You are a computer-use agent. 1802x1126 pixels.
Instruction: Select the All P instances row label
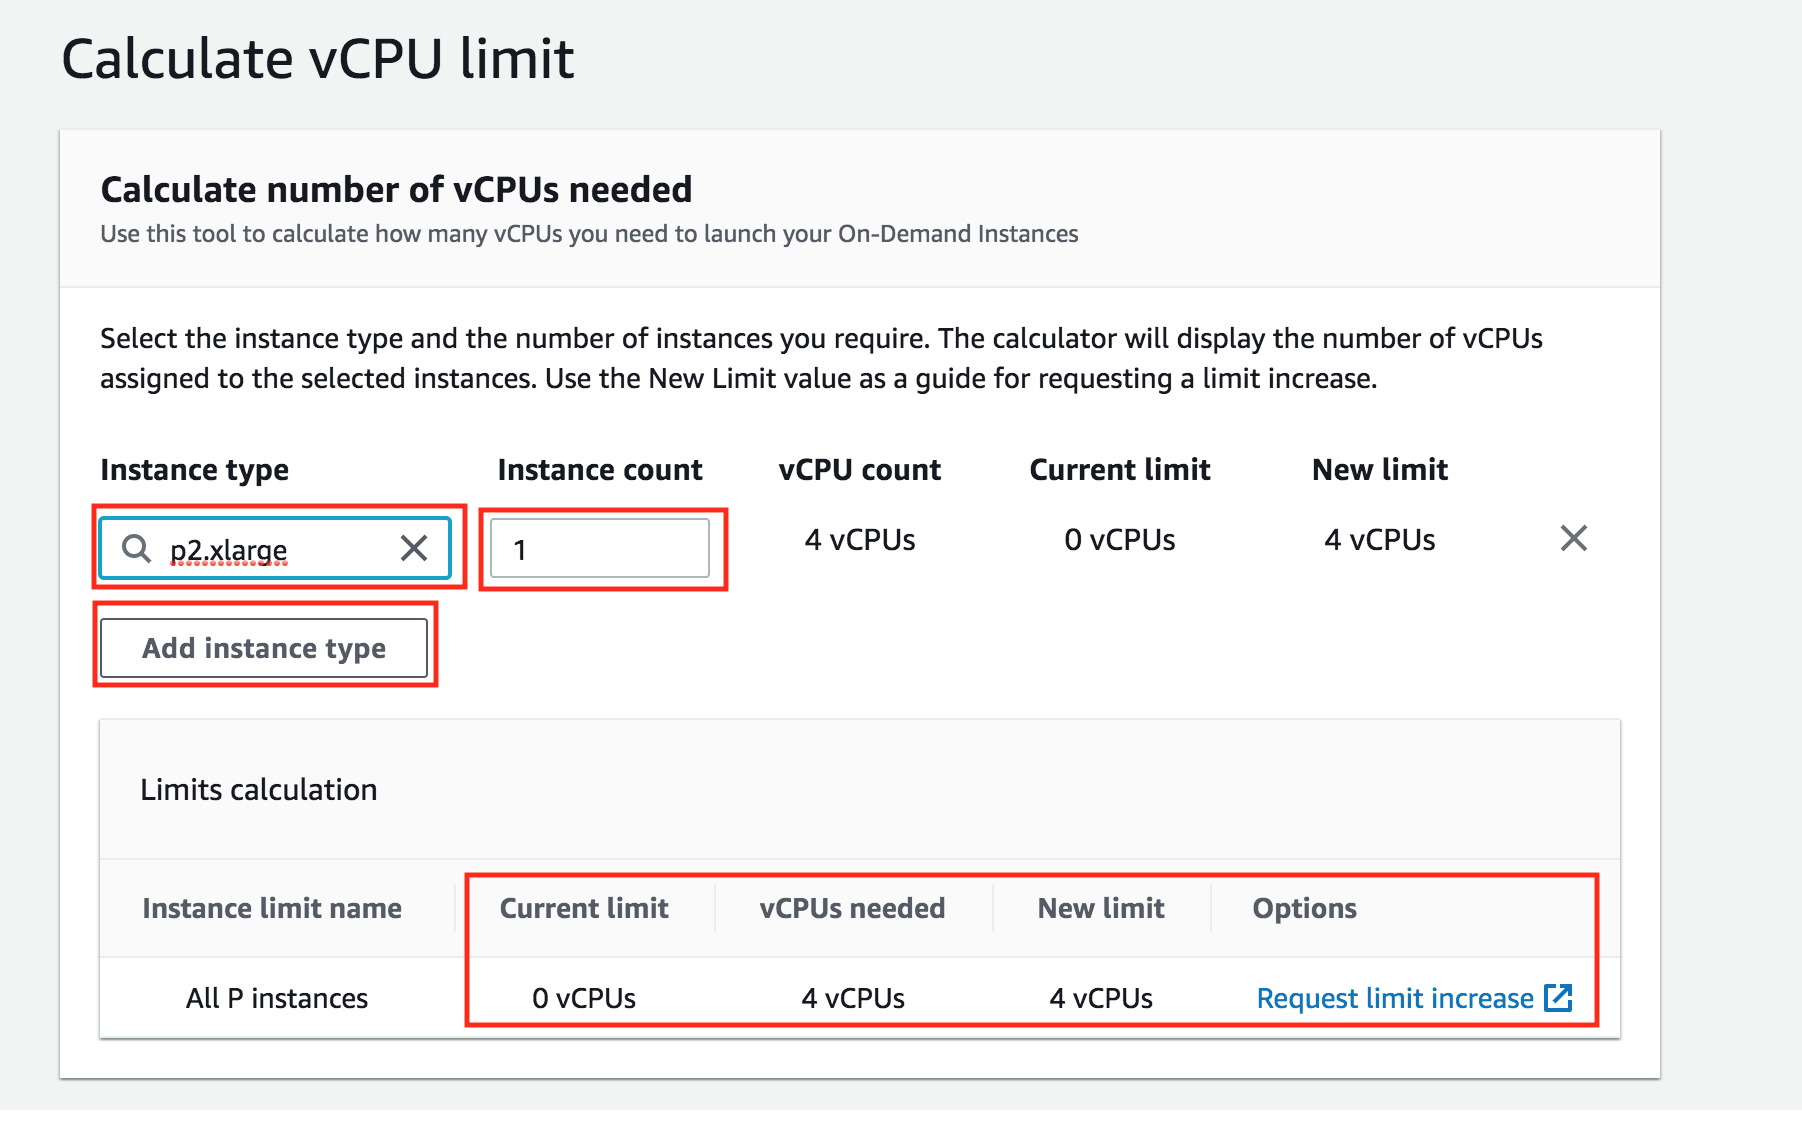pos(277,998)
